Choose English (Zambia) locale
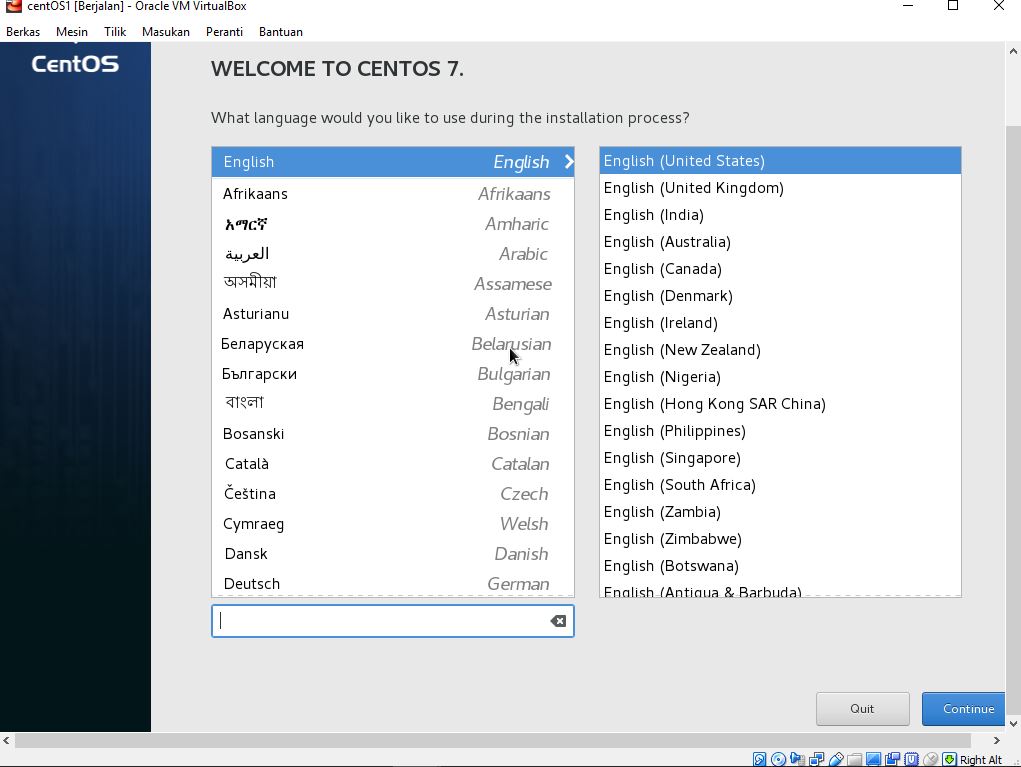 780,512
